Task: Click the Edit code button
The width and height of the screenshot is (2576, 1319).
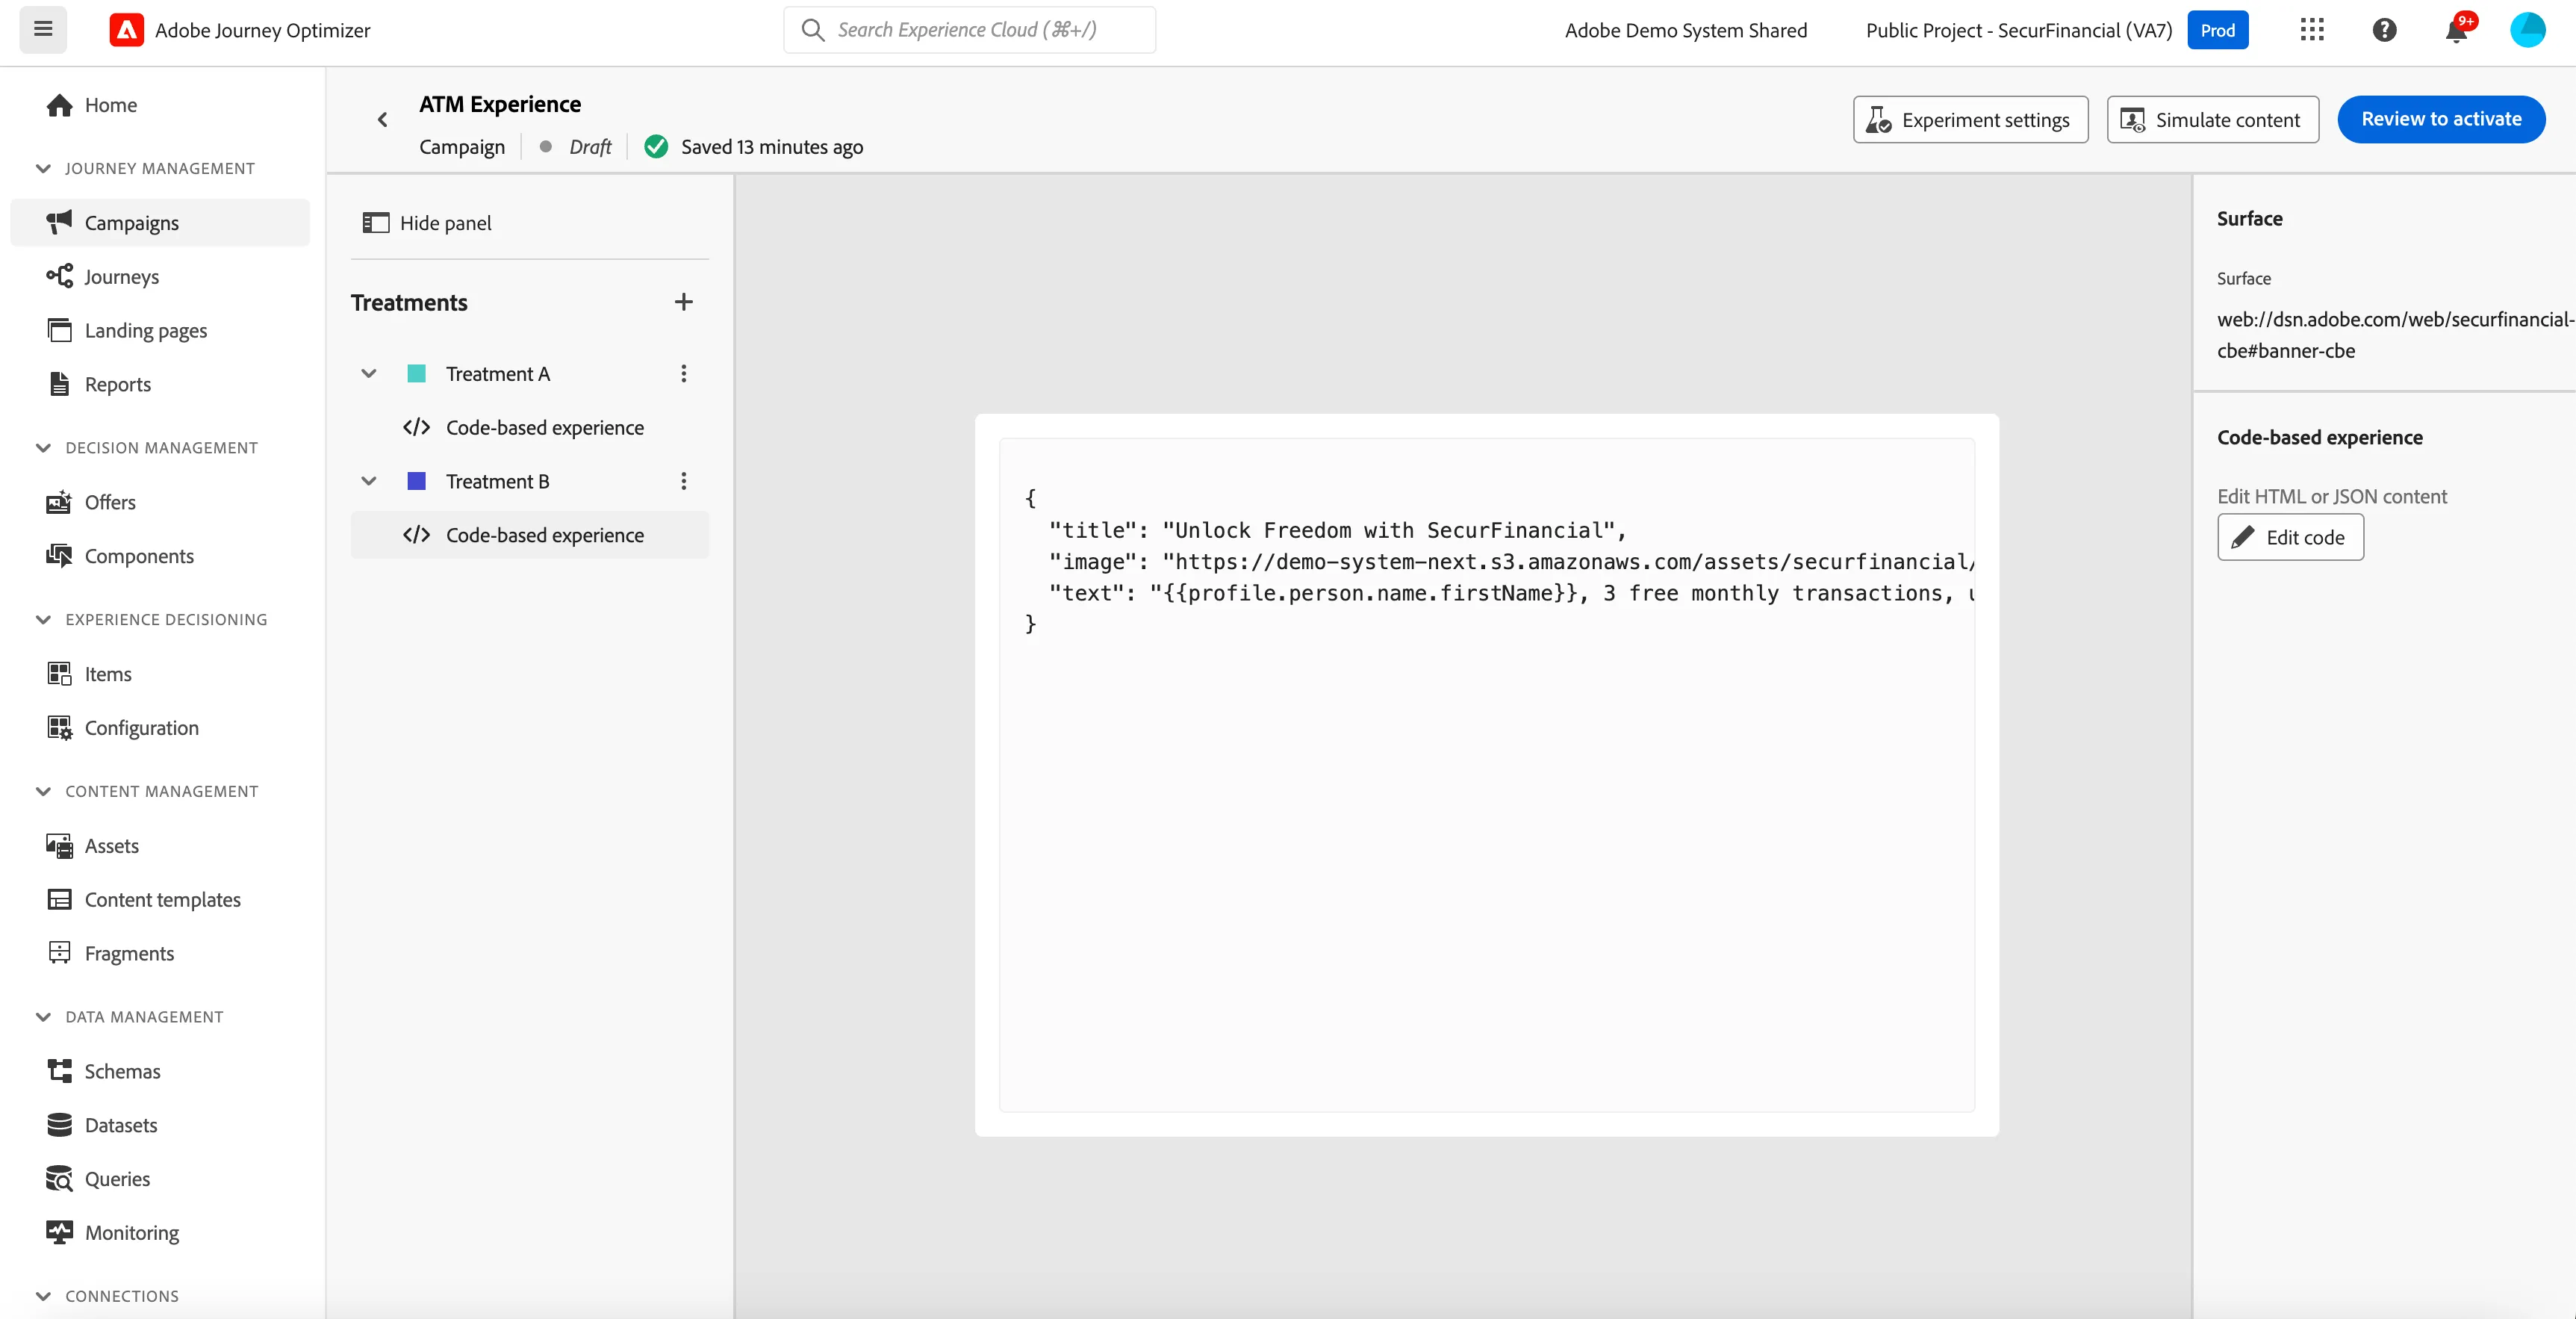Action: (2290, 537)
